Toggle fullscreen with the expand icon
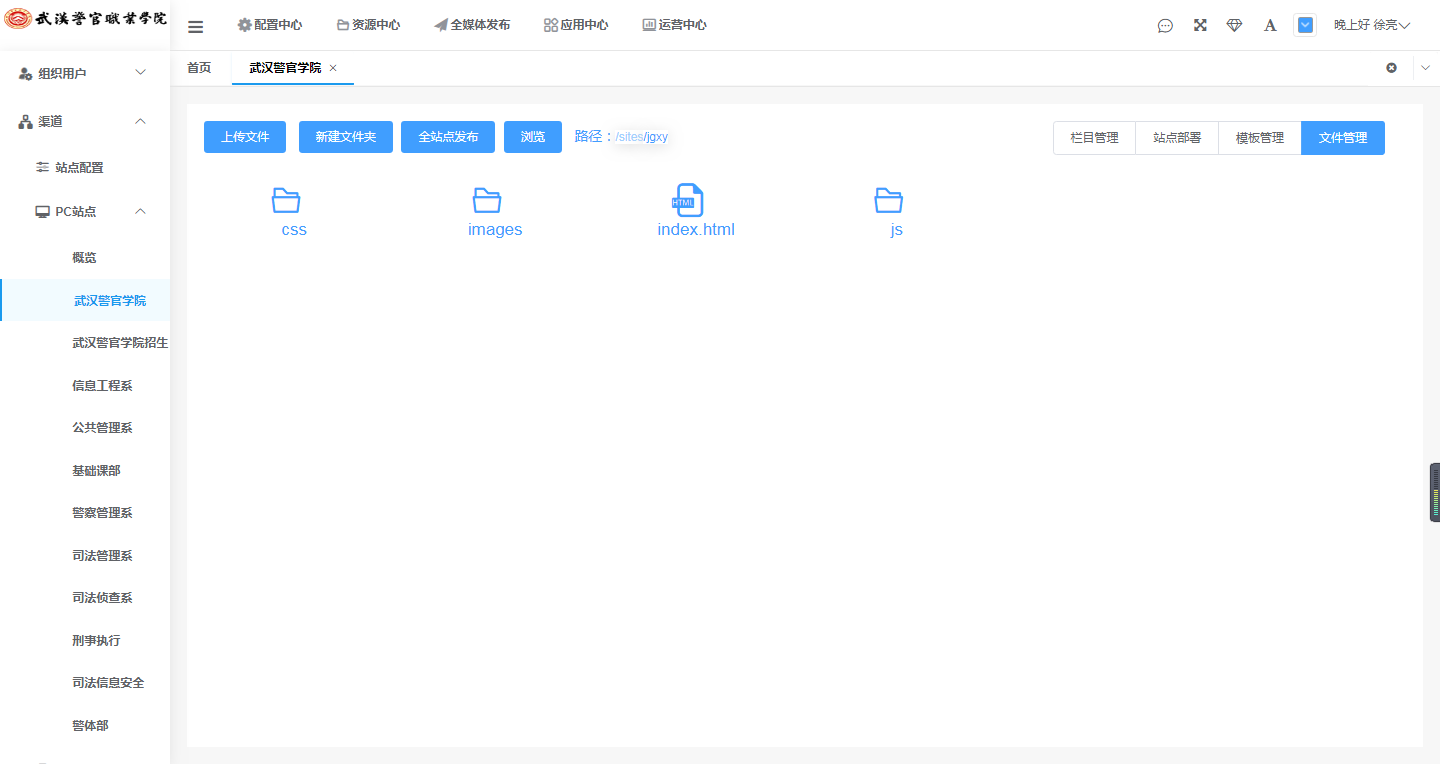 tap(1200, 25)
